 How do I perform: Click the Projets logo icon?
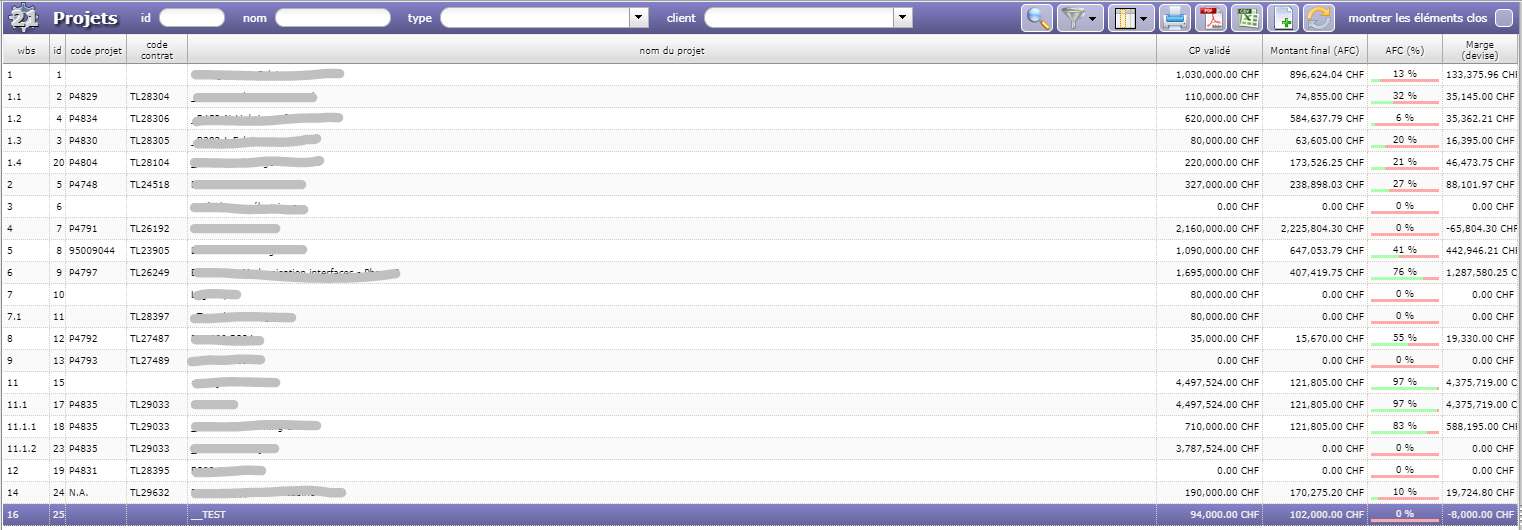pos(22,18)
